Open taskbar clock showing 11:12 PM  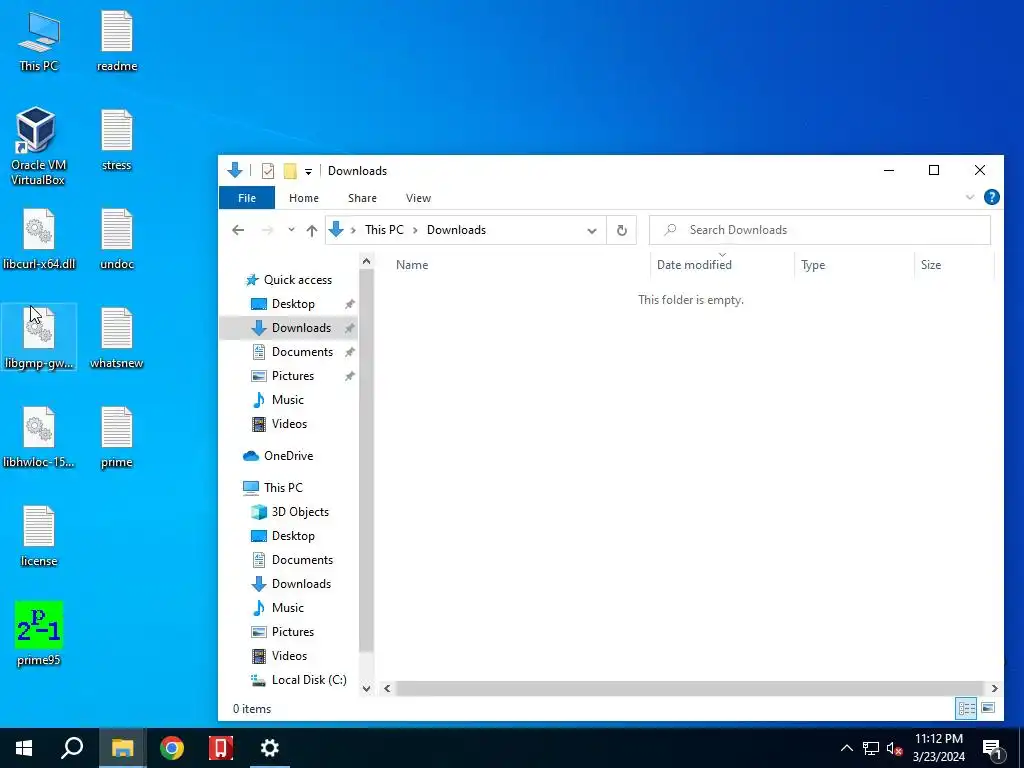[938, 748]
